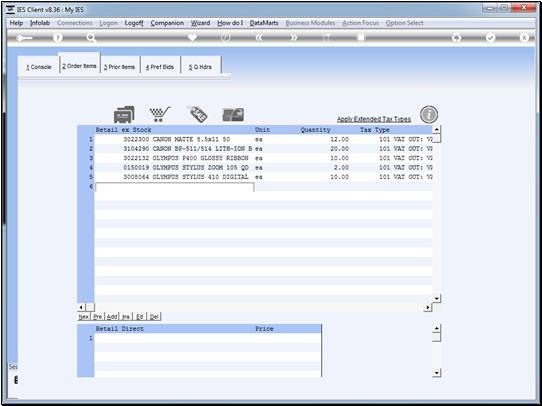Click Apply Extended Tax Types link
The image size is (542, 406).
[374, 119]
